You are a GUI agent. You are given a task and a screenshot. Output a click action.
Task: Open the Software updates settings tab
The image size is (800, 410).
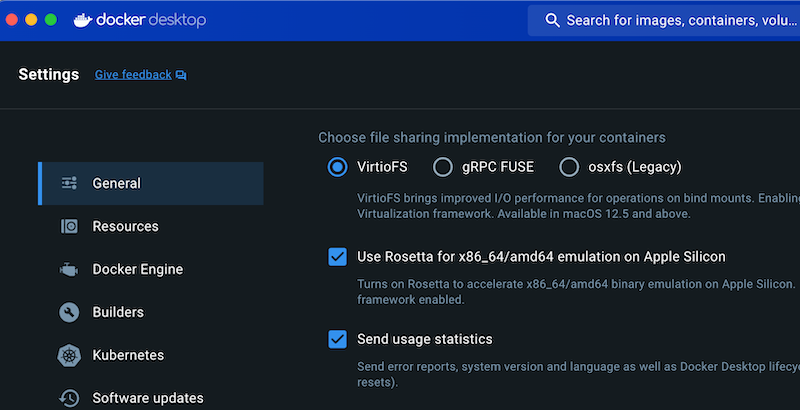151,398
